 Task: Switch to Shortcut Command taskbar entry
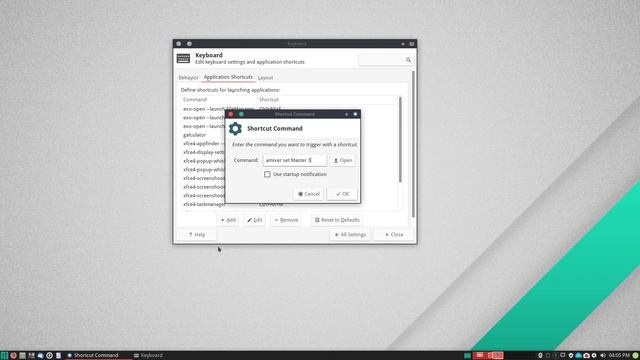tap(98, 356)
